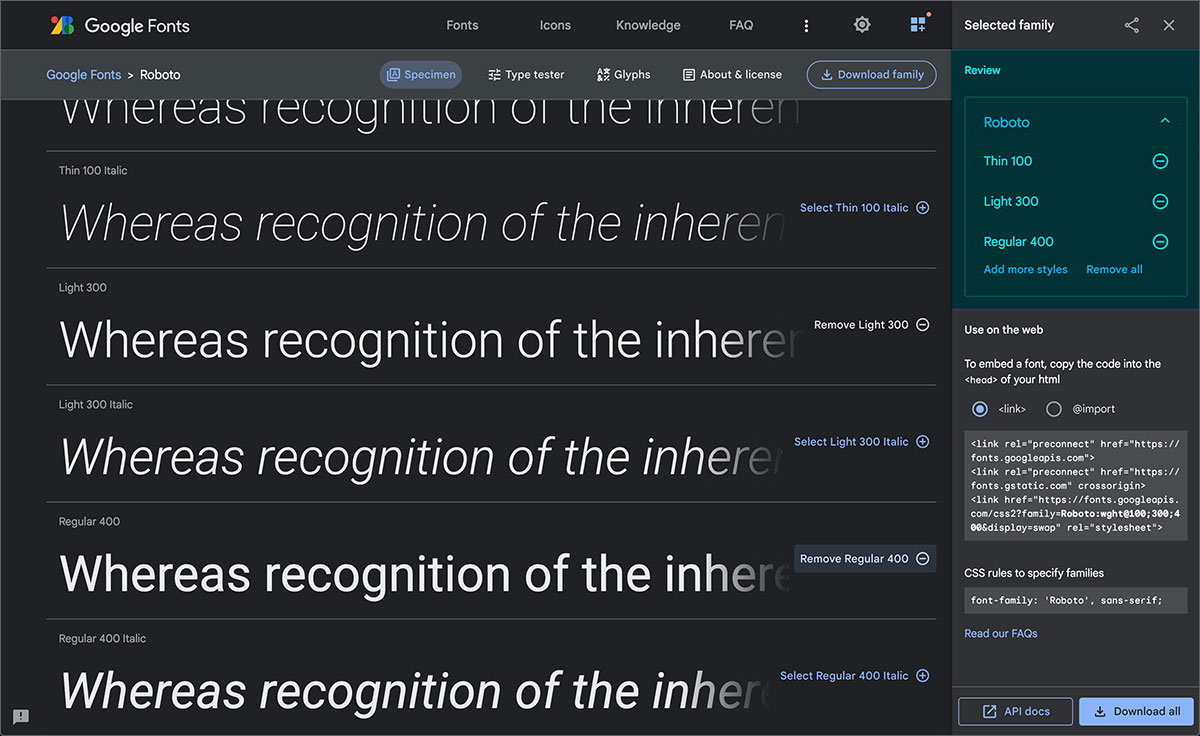Remove Light 300 from the review list
This screenshot has width=1200, height=736.
1160,202
